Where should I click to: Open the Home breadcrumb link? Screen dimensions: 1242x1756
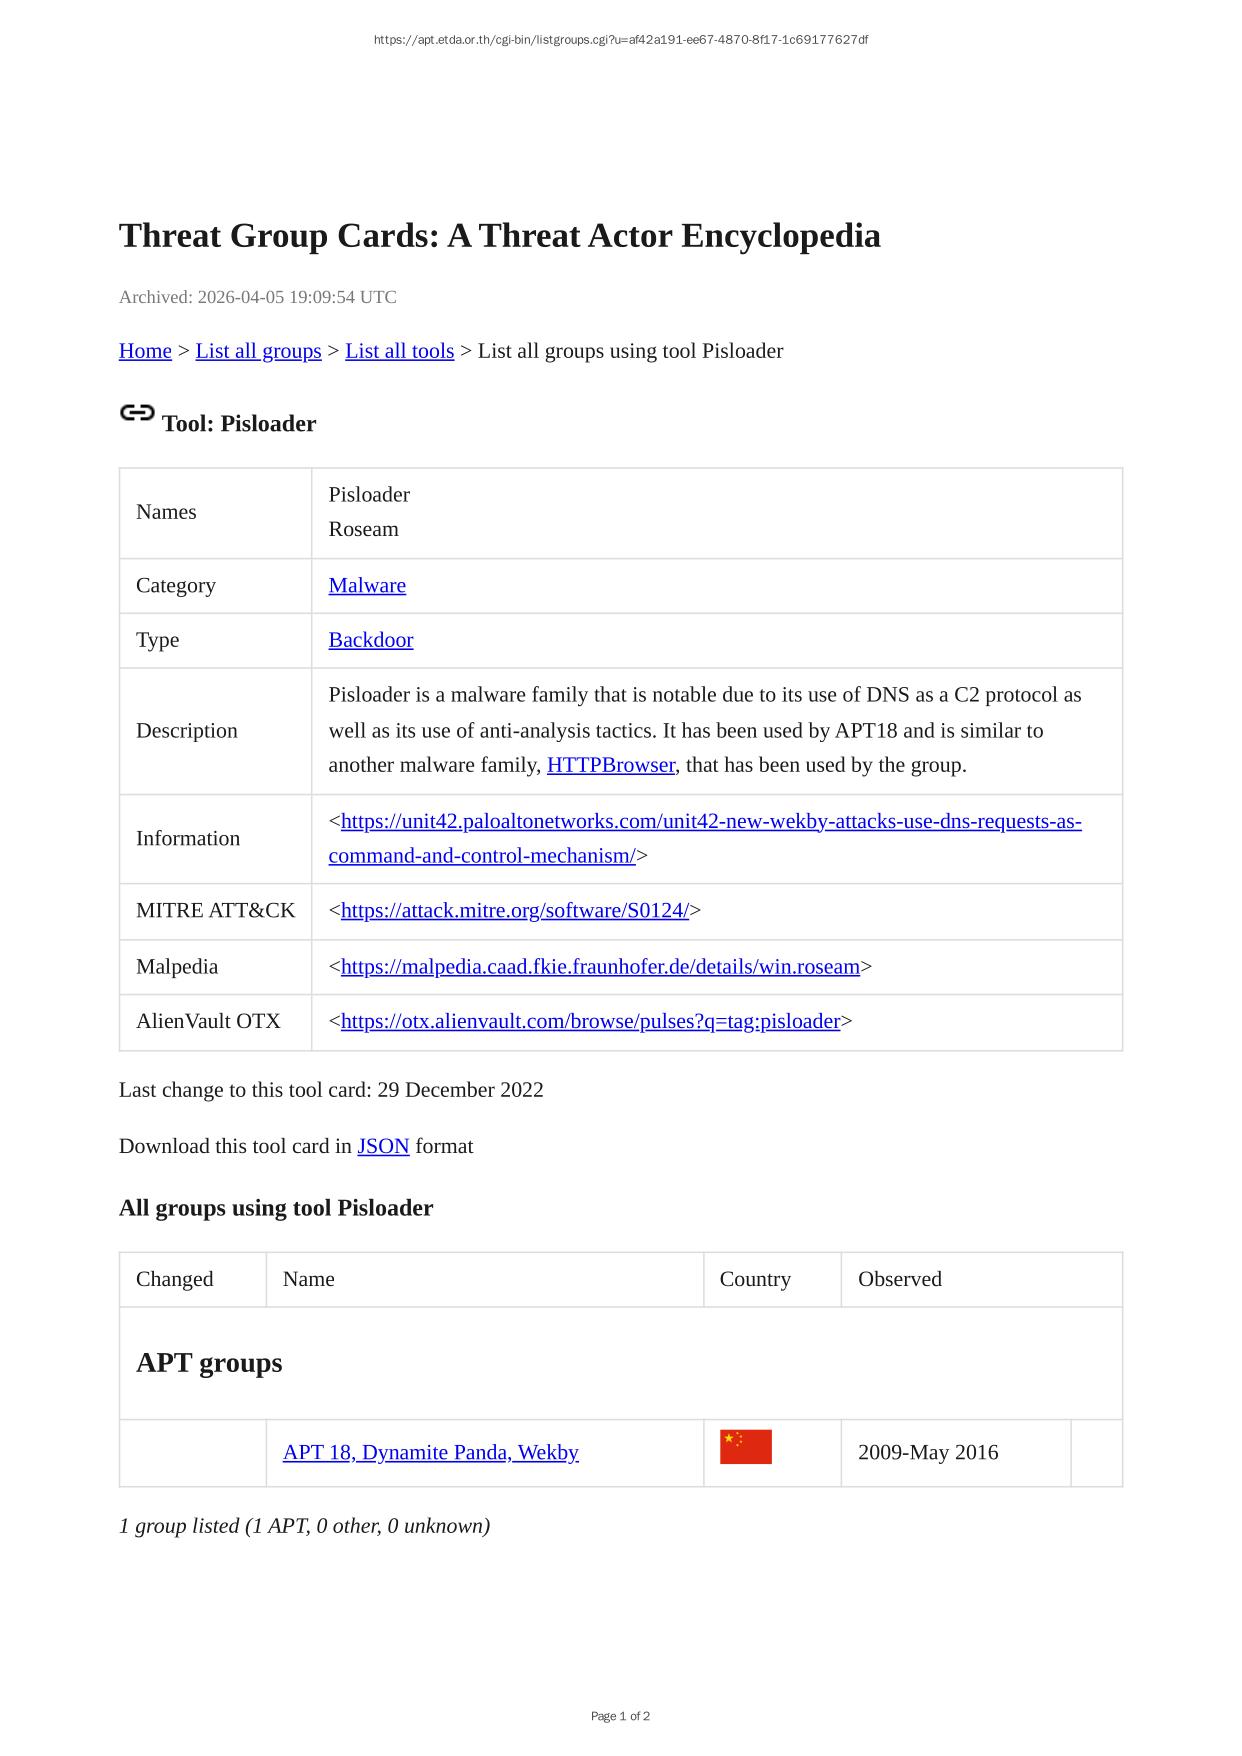pyautogui.click(x=145, y=351)
